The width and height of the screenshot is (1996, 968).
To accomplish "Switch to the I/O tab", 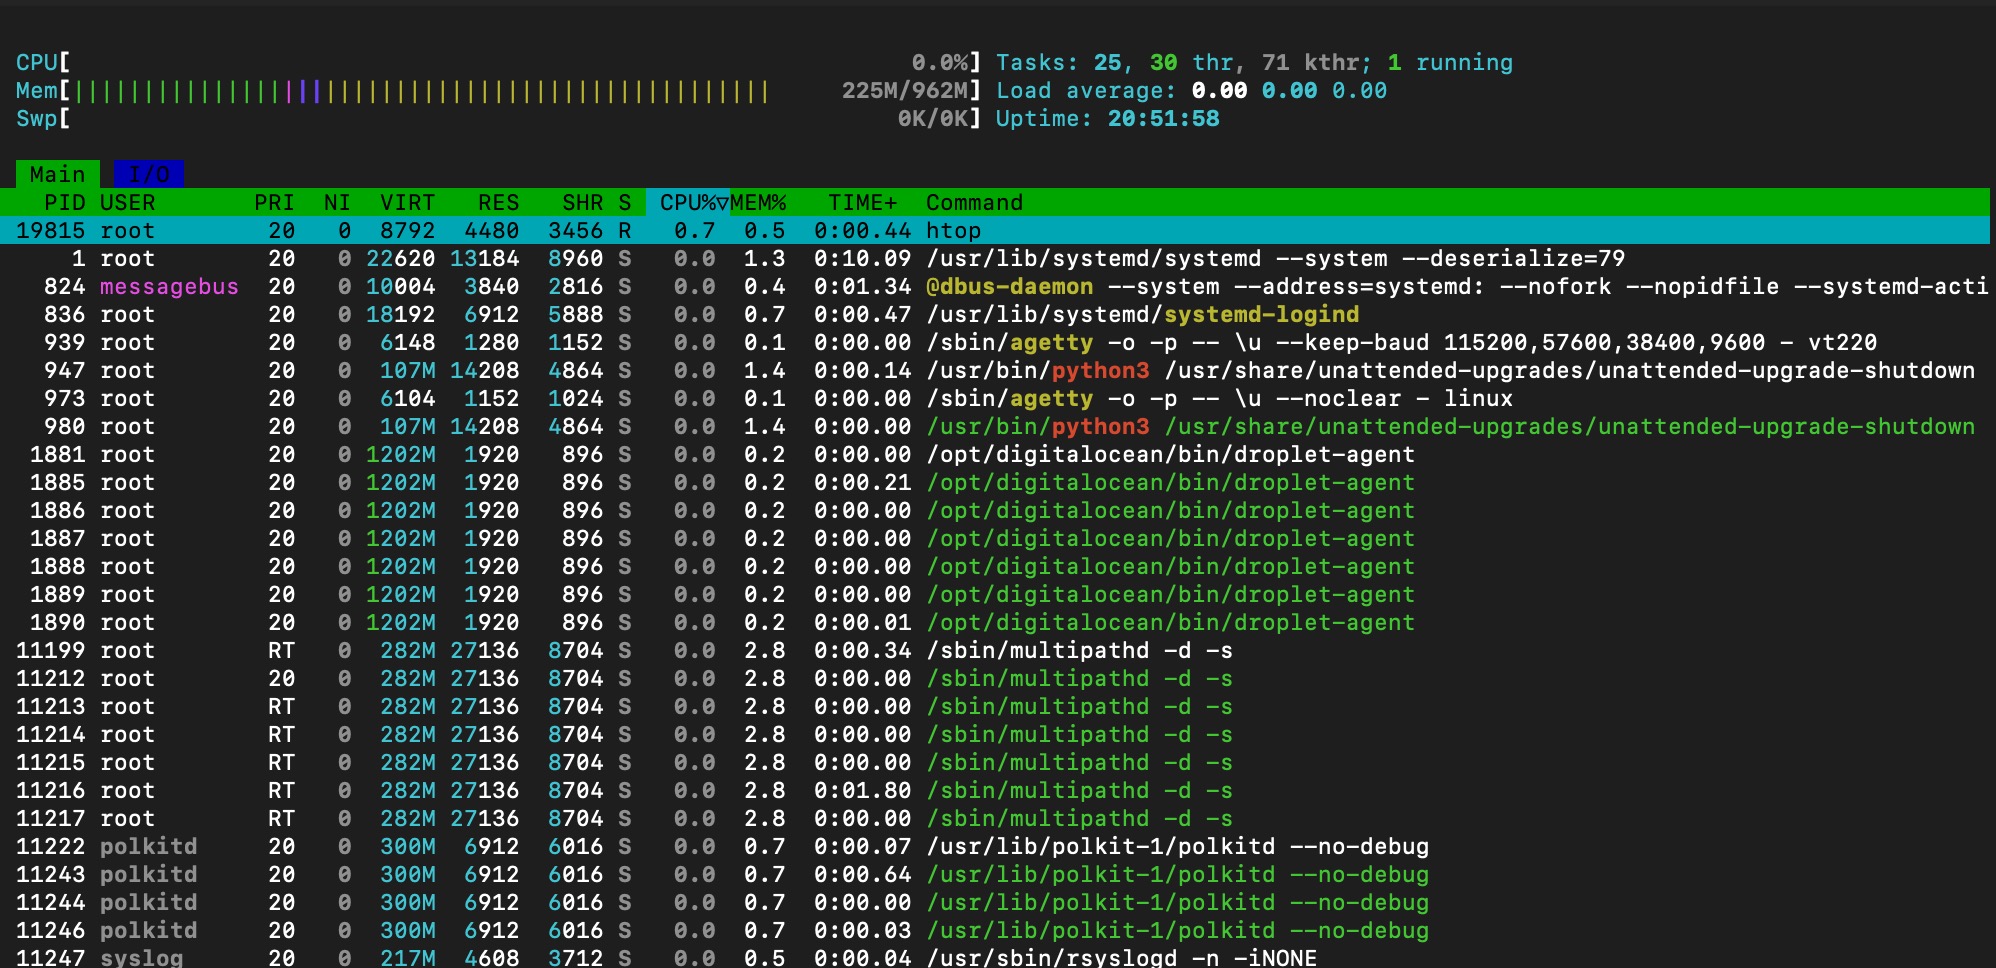I will [x=149, y=174].
